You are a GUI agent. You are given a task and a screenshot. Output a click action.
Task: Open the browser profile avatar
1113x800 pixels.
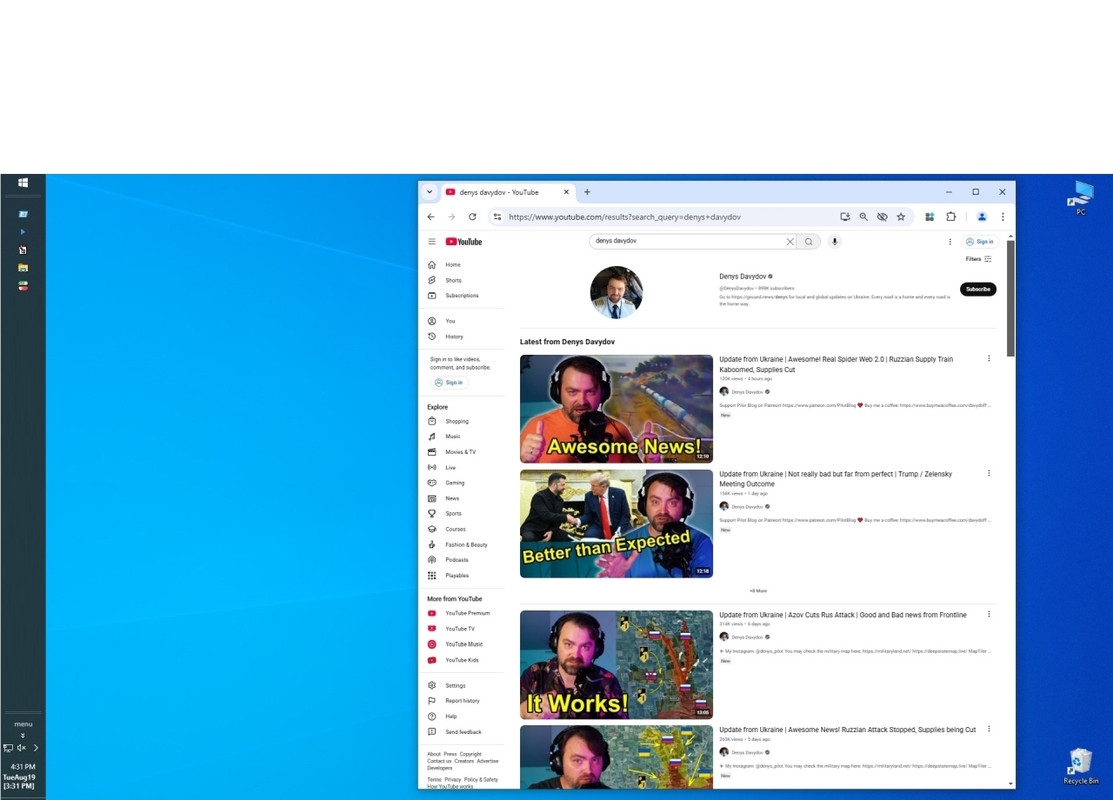[982, 217]
